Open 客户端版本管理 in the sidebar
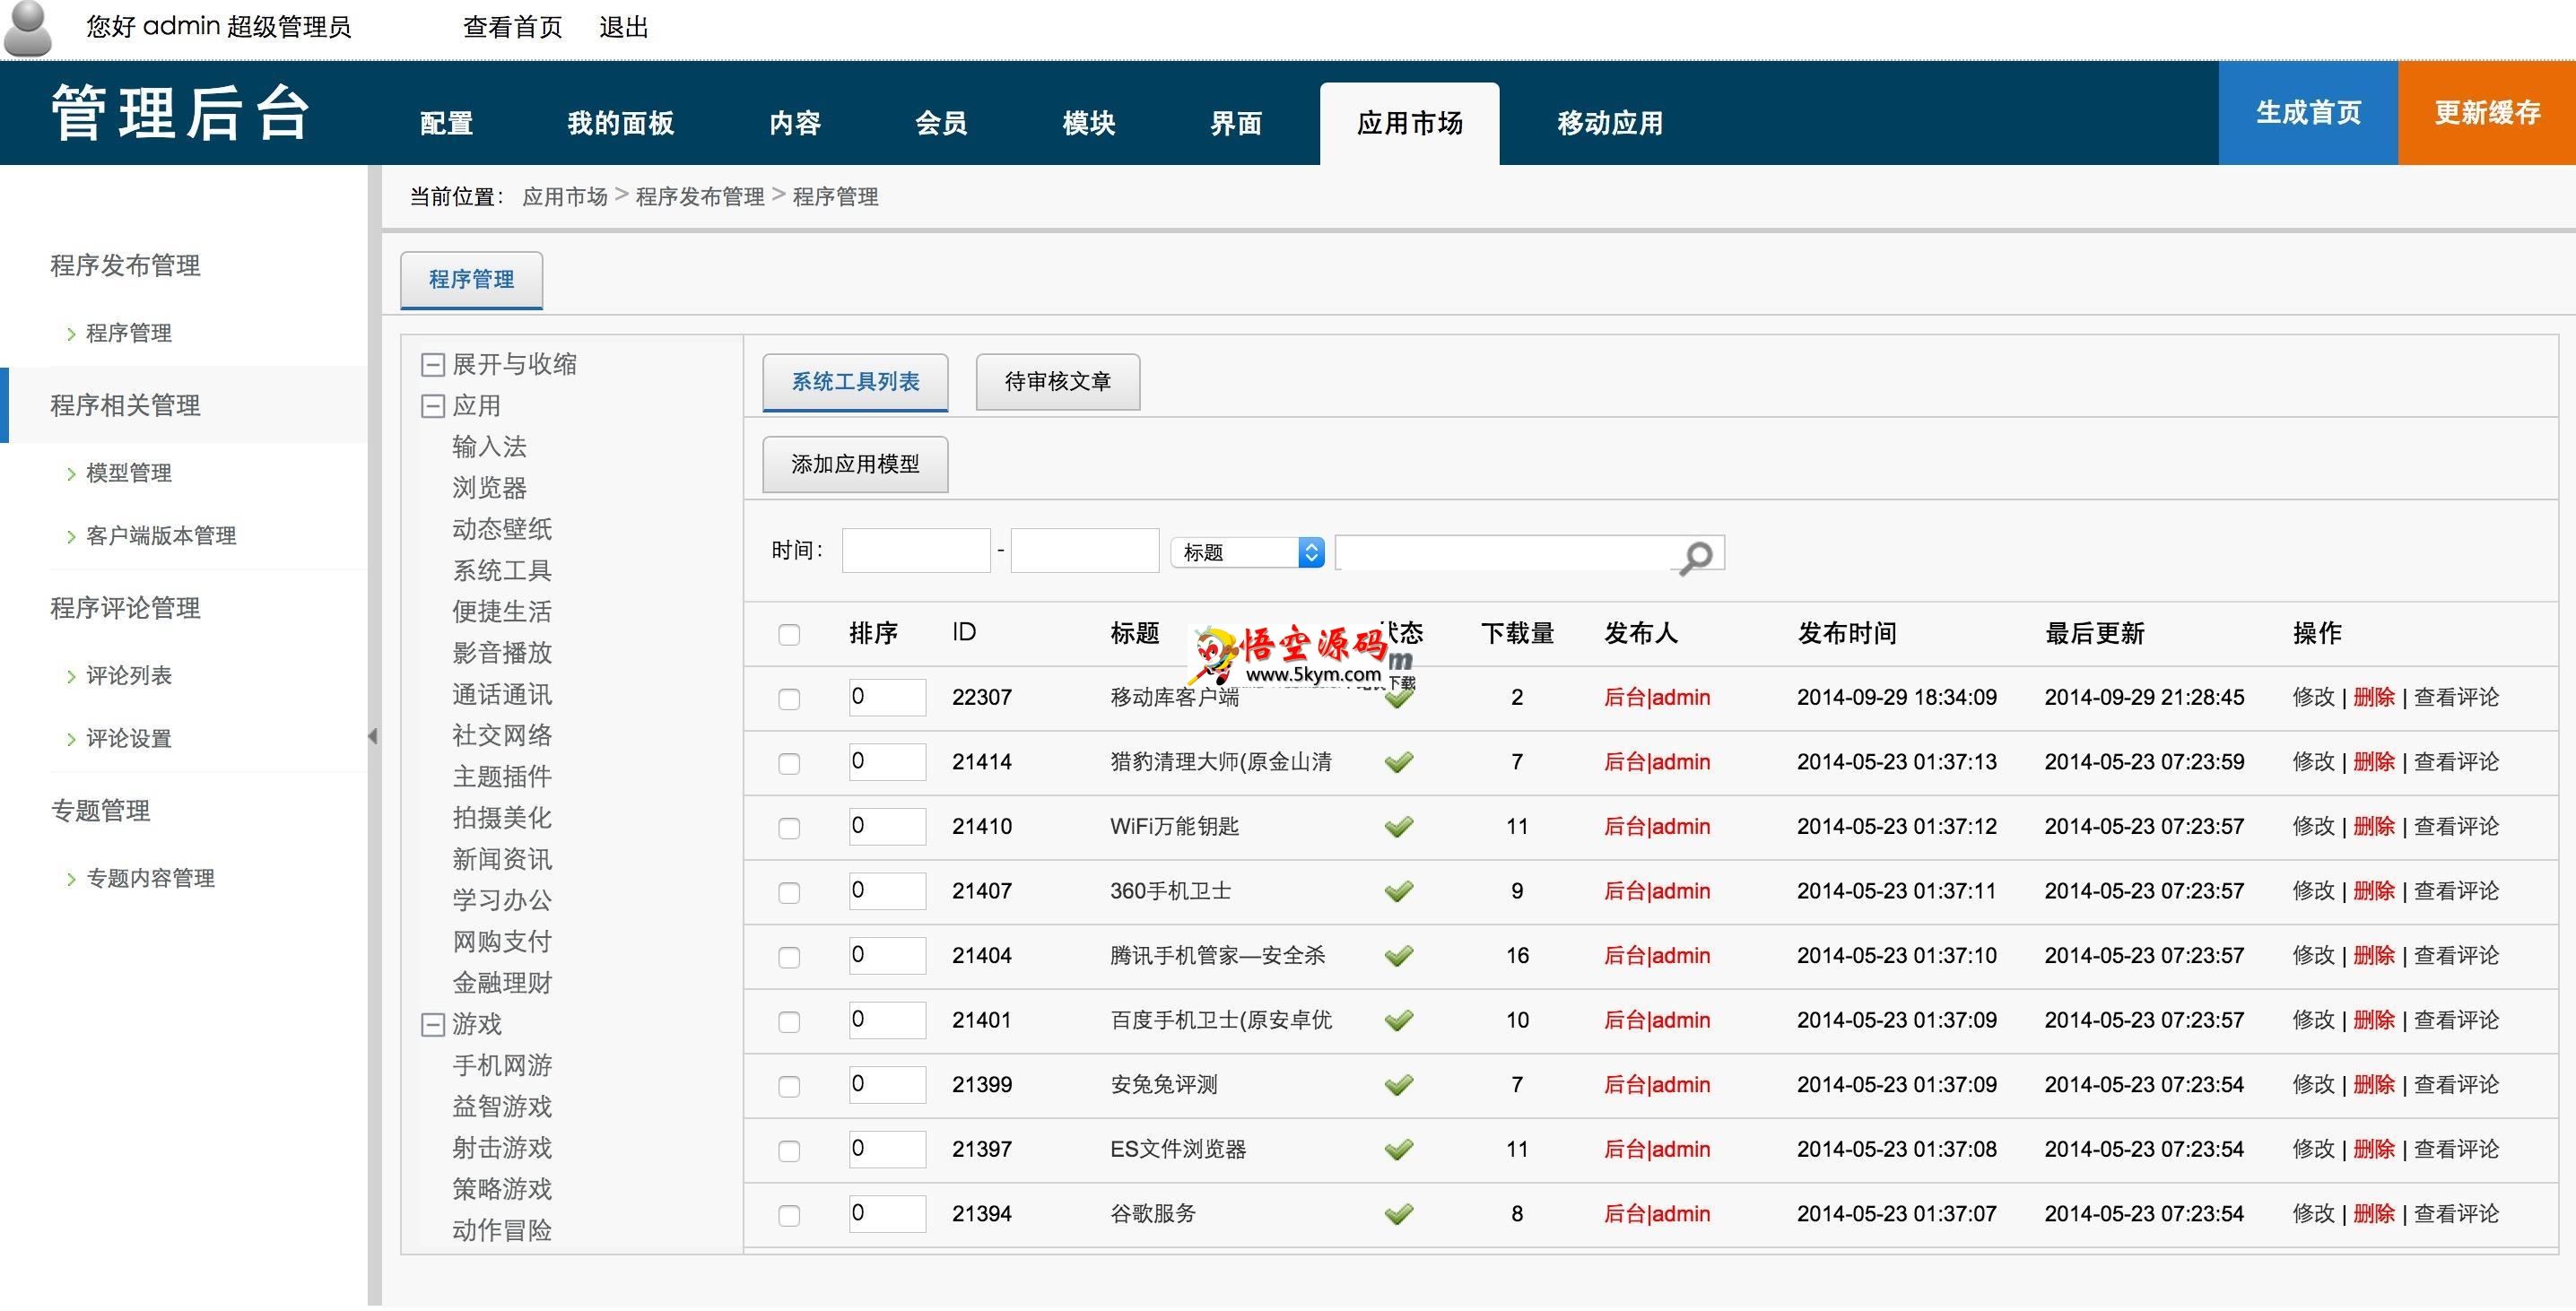 click(x=161, y=536)
